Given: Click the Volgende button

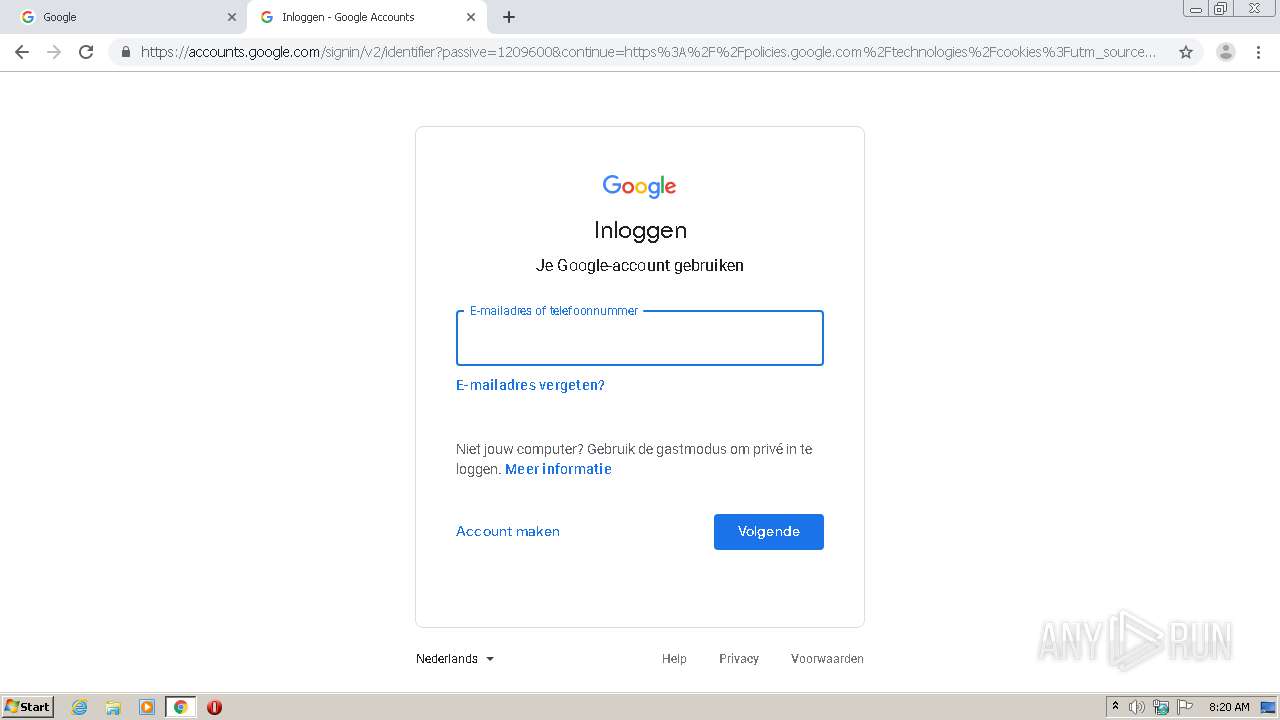Looking at the screenshot, I should click(769, 532).
